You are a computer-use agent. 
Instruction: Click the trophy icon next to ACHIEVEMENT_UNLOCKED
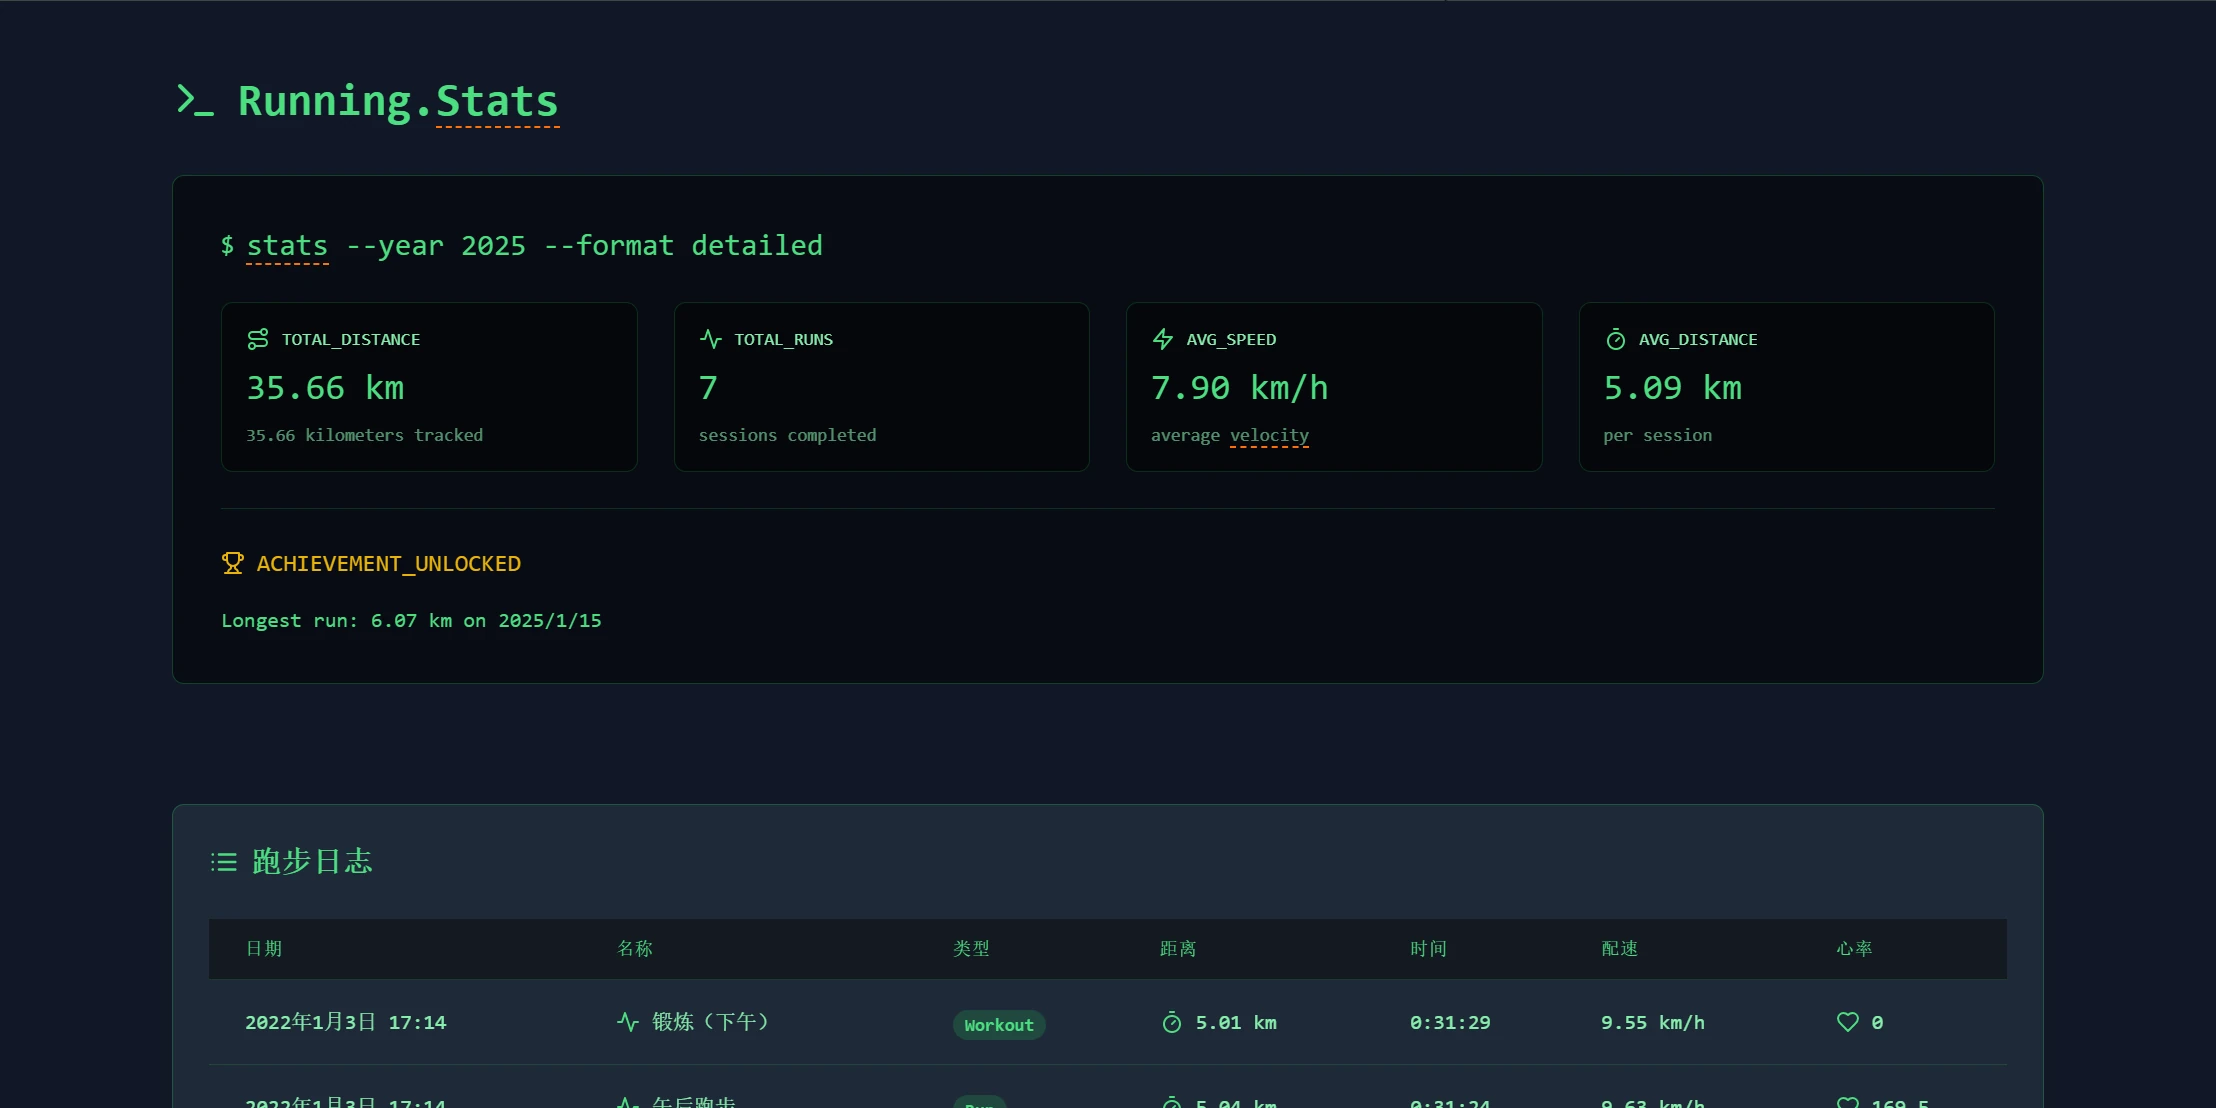pyautogui.click(x=233, y=562)
